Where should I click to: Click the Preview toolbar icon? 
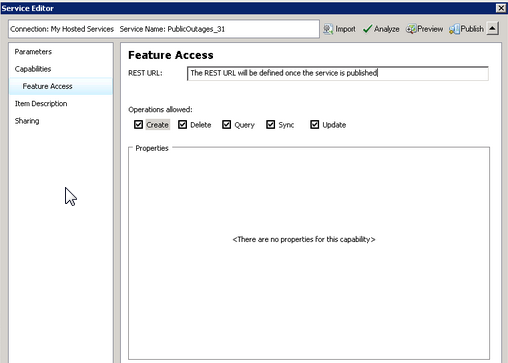[x=411, y=29]
